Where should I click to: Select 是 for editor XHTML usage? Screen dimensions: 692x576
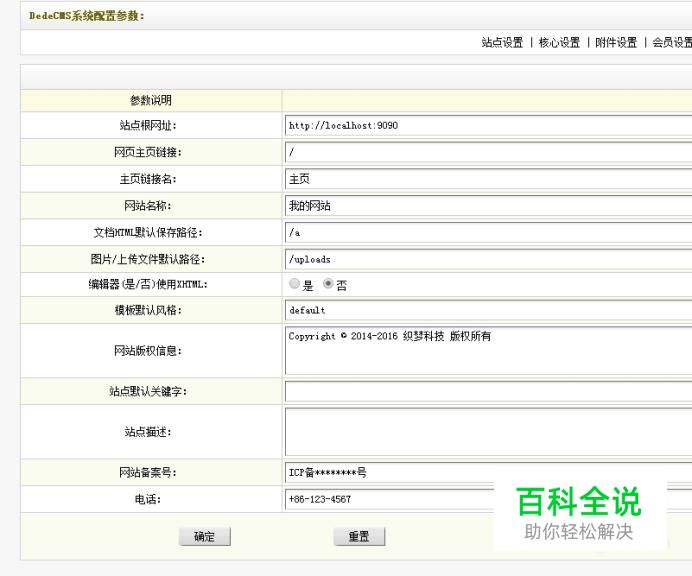pyautogui.click(x=294, y=284)
